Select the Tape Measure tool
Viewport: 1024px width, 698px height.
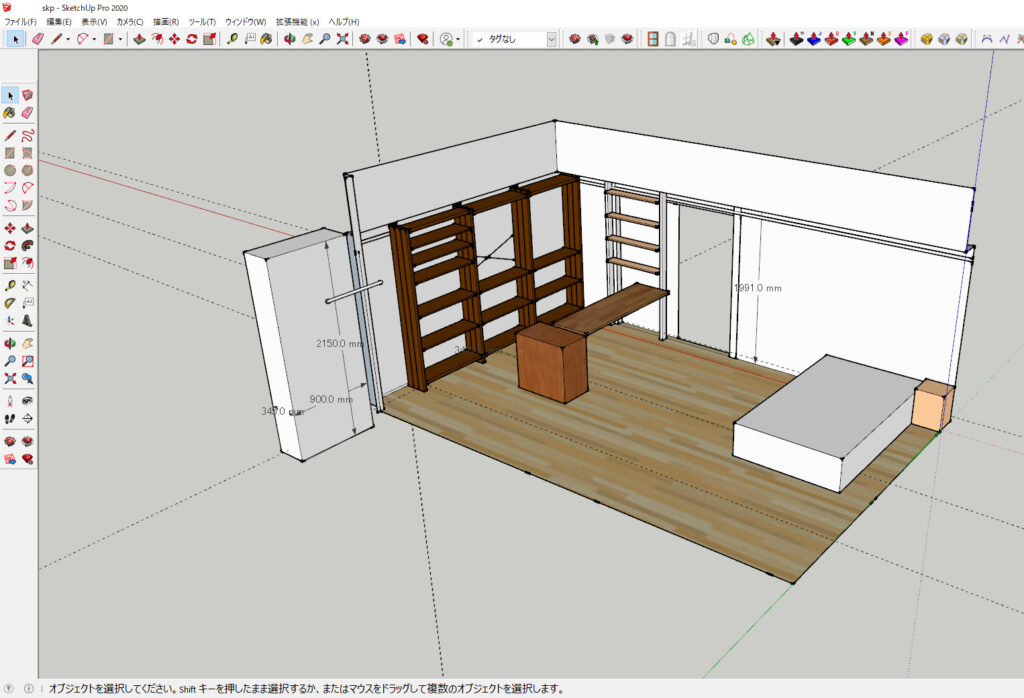click(x=232, y=39)
